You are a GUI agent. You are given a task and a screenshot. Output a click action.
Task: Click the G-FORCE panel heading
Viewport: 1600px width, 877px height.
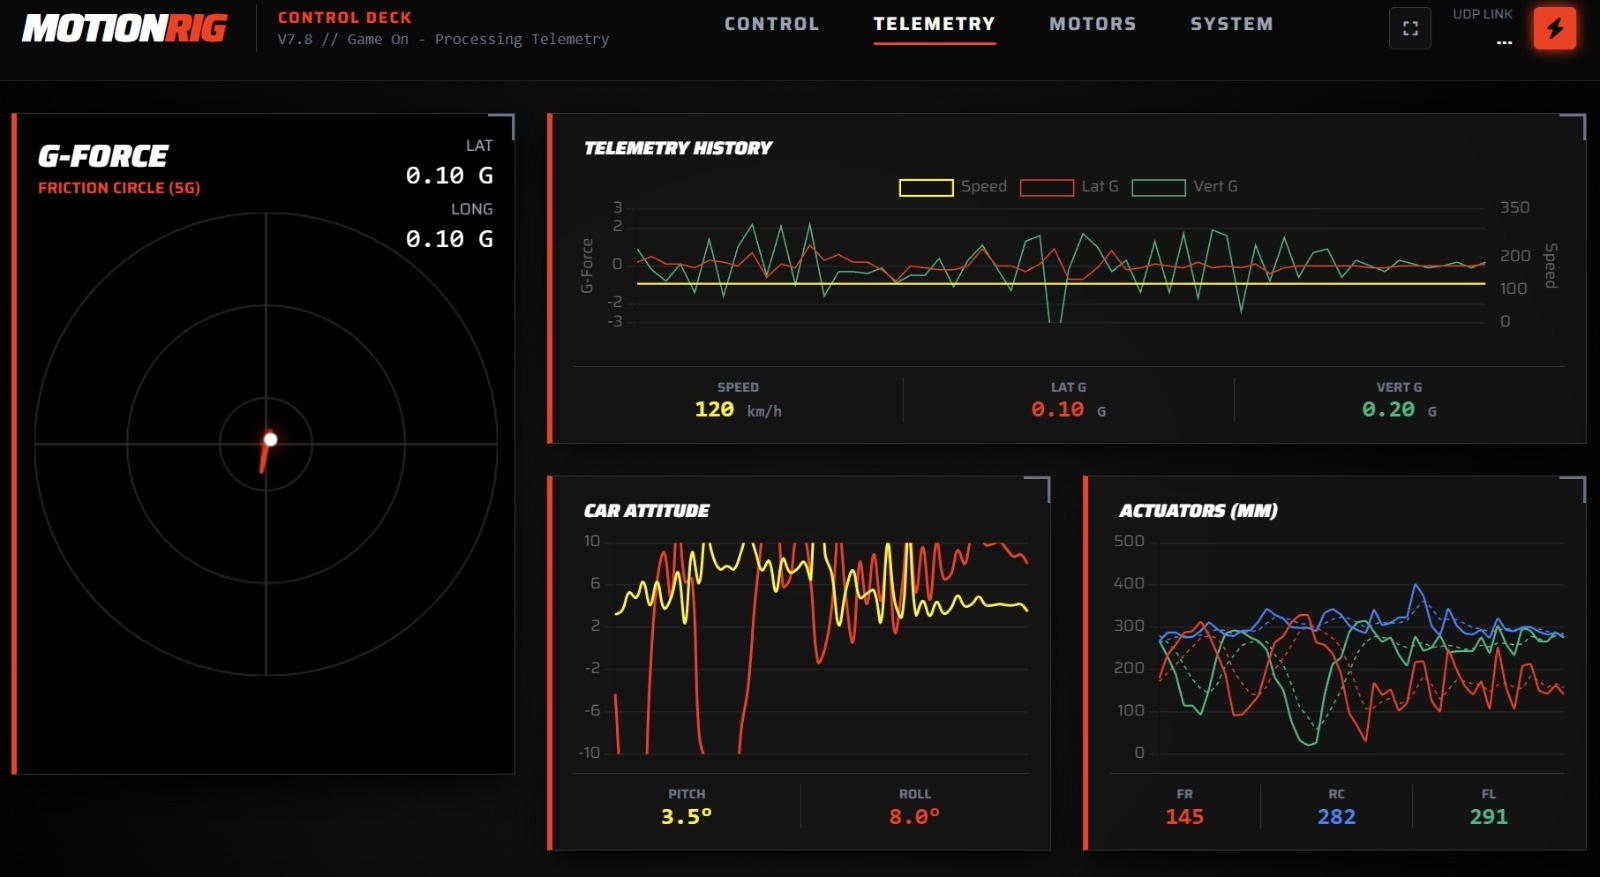coord(103,156)
